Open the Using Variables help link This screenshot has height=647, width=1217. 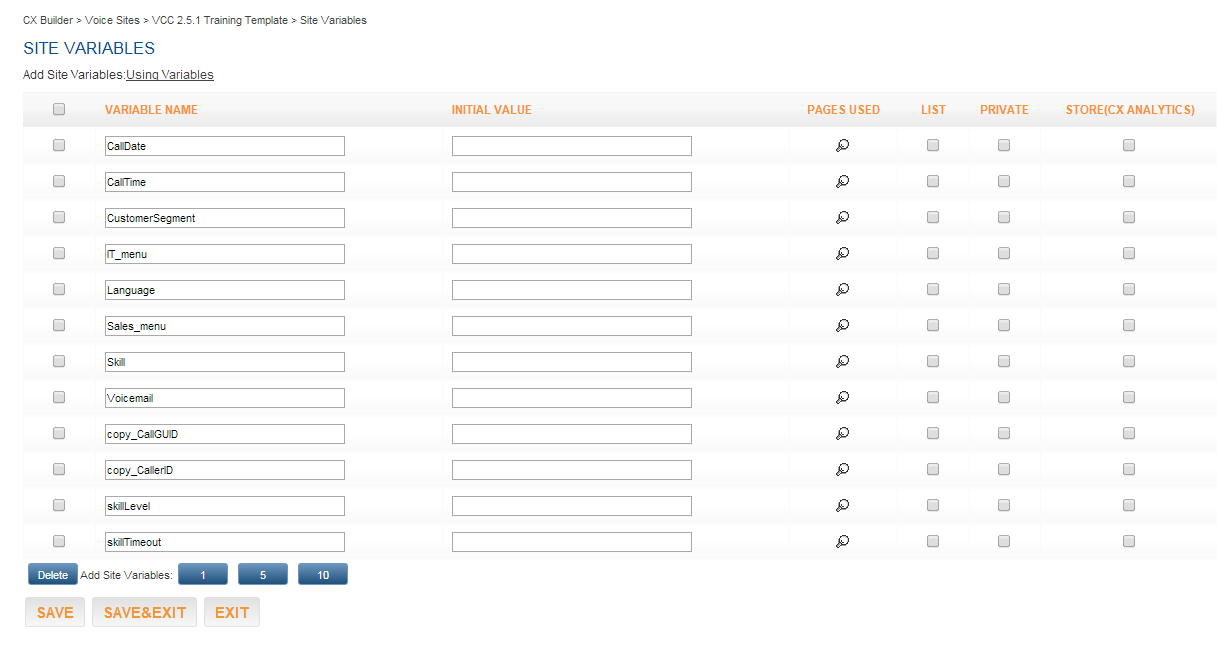[170, 75]
